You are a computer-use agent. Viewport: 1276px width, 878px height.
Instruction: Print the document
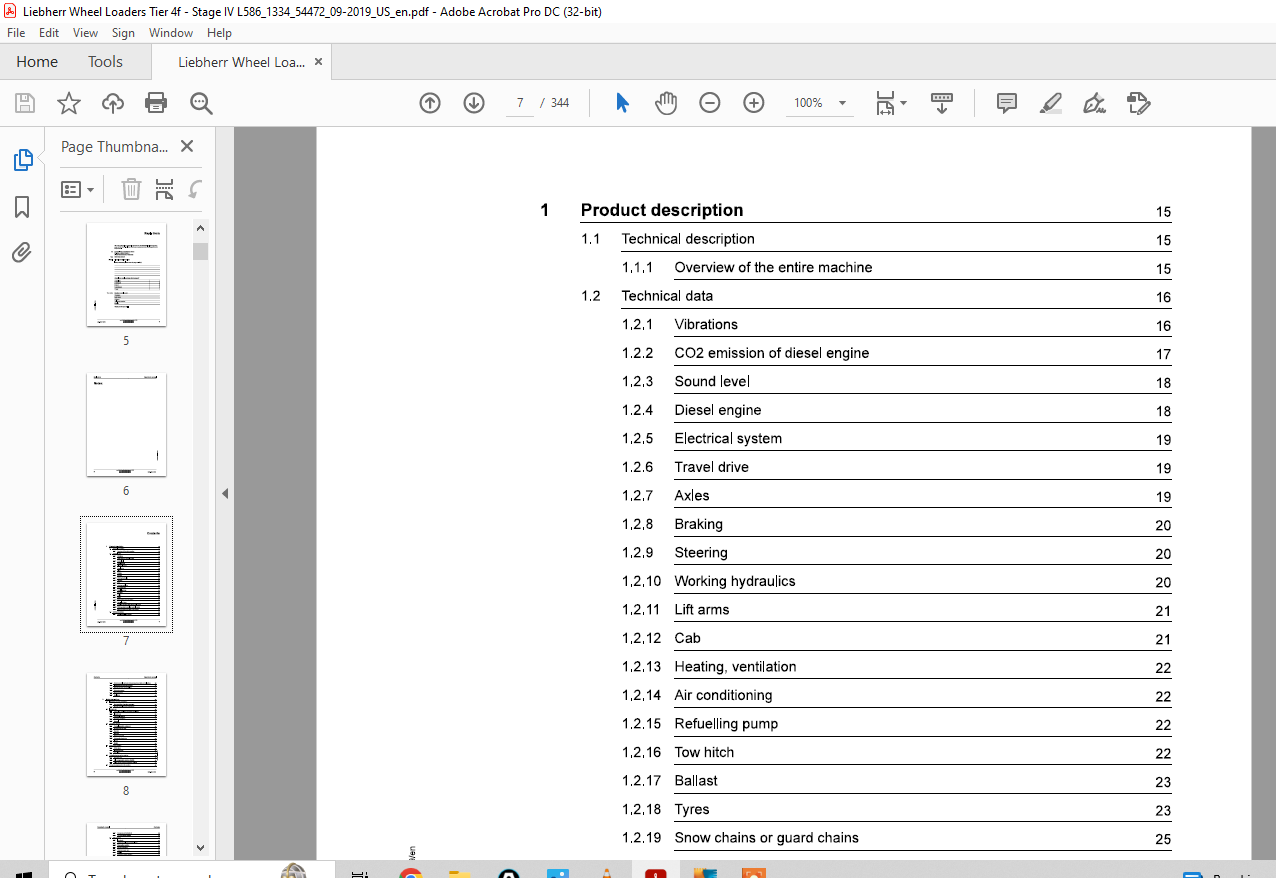point(156,103)
